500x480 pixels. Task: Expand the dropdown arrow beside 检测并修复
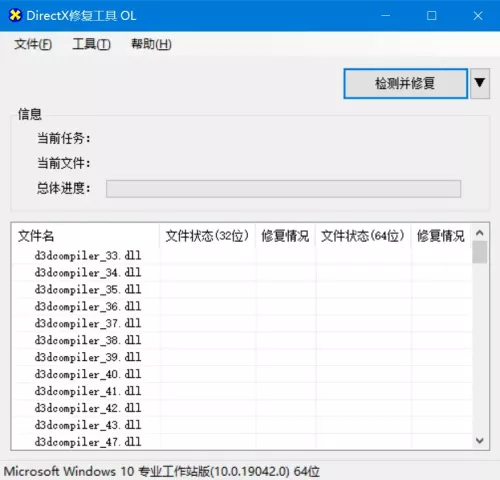click(480, 83)
